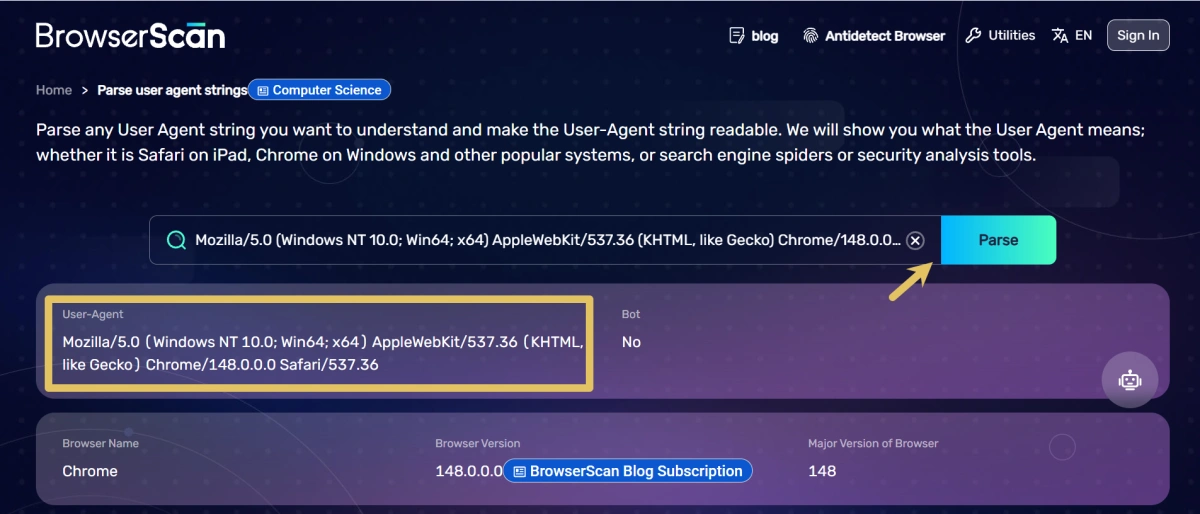Change language via EN selector
The height and width of the screenshot is (514, 1200).
1072,35
